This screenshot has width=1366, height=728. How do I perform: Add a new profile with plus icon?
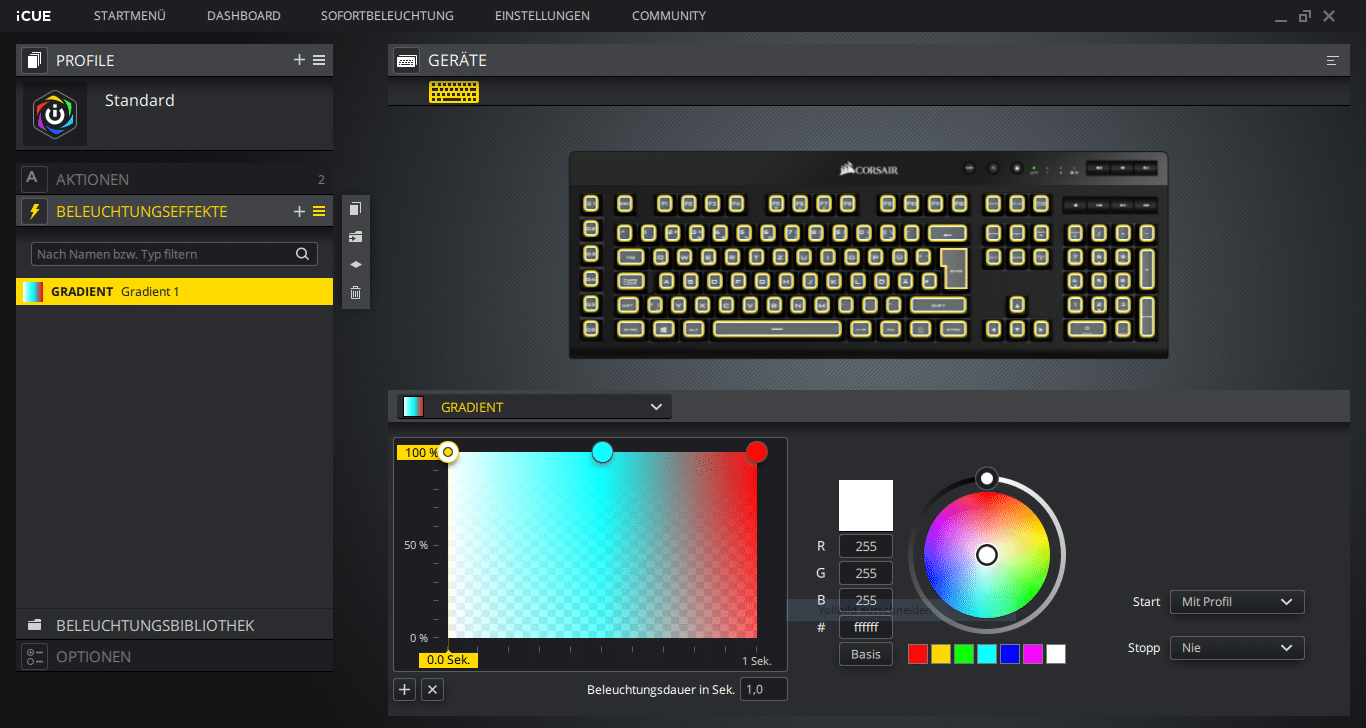299,60
